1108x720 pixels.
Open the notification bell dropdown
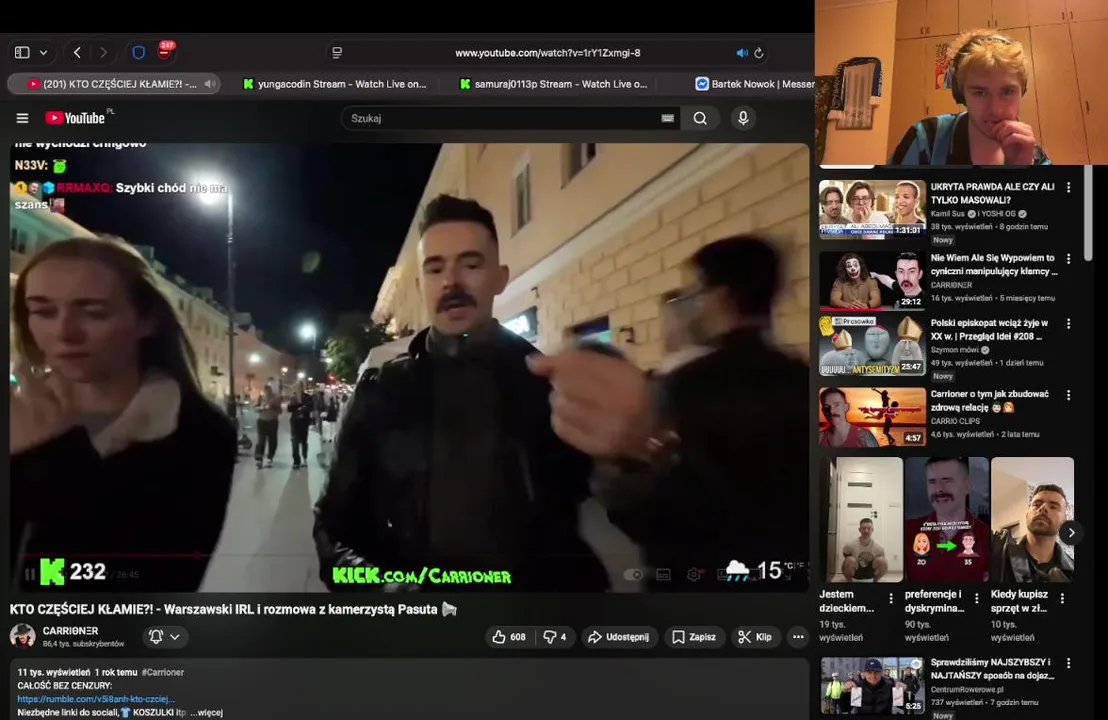pos(165,637)
